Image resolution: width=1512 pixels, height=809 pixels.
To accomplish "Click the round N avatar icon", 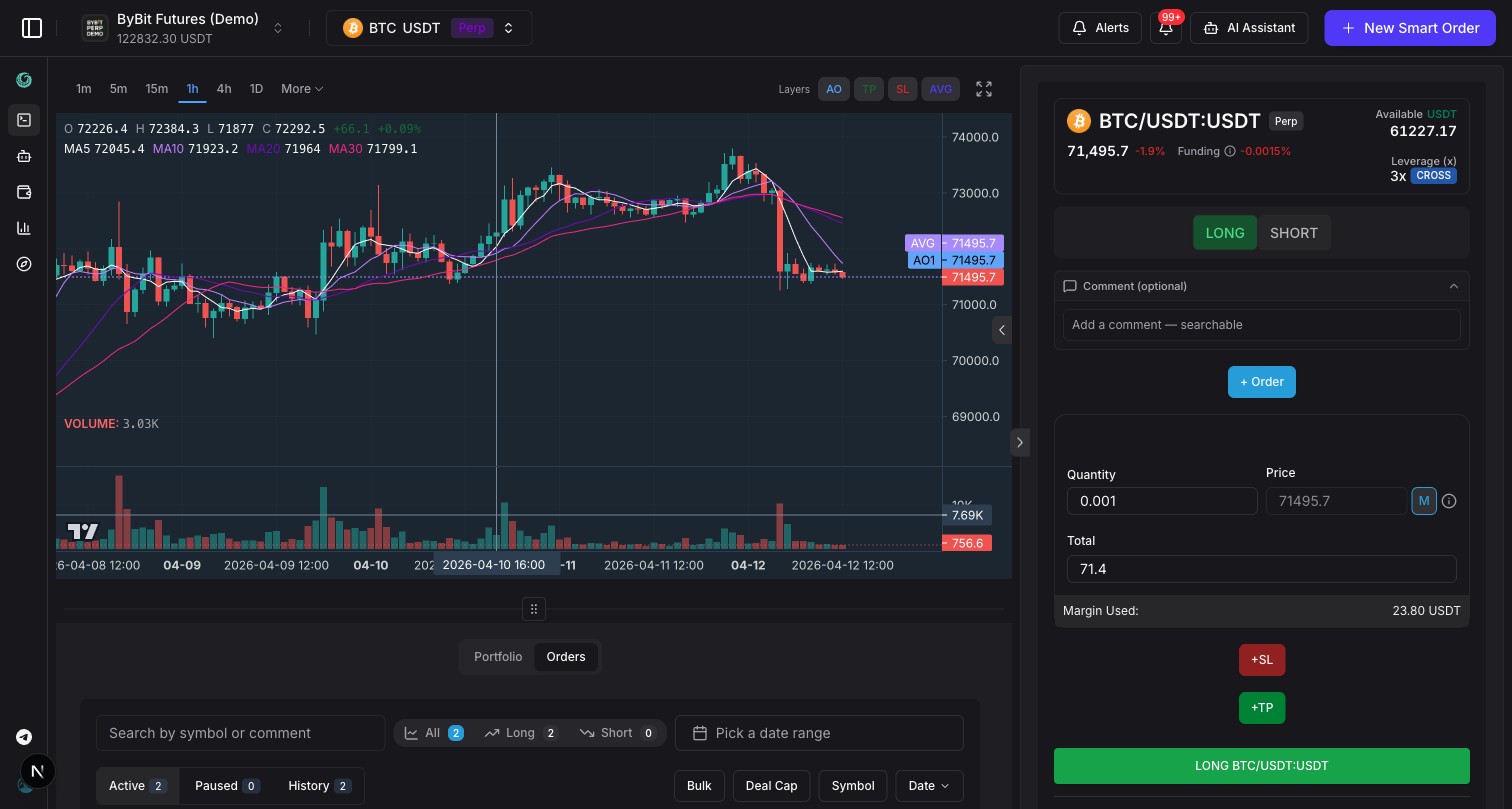I will 38,771.
